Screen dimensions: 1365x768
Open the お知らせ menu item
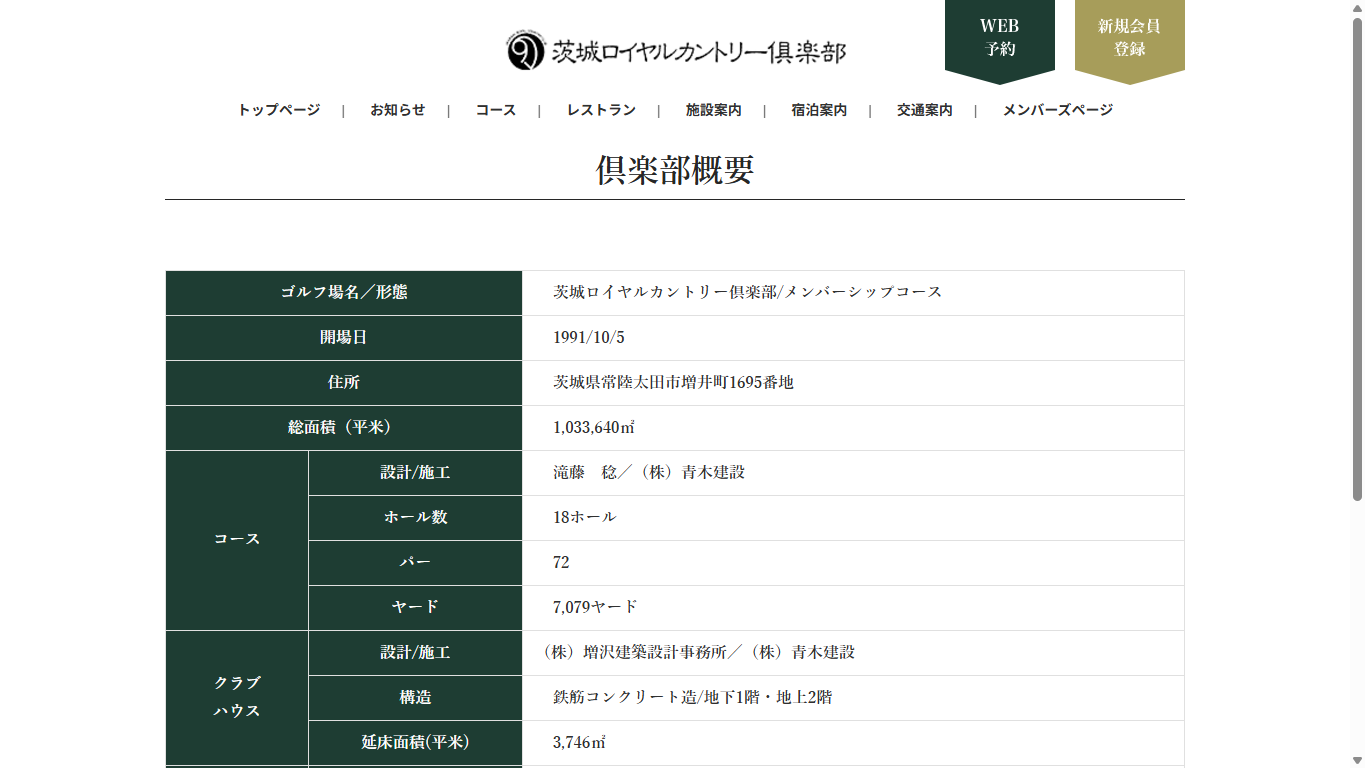(398, 110)
